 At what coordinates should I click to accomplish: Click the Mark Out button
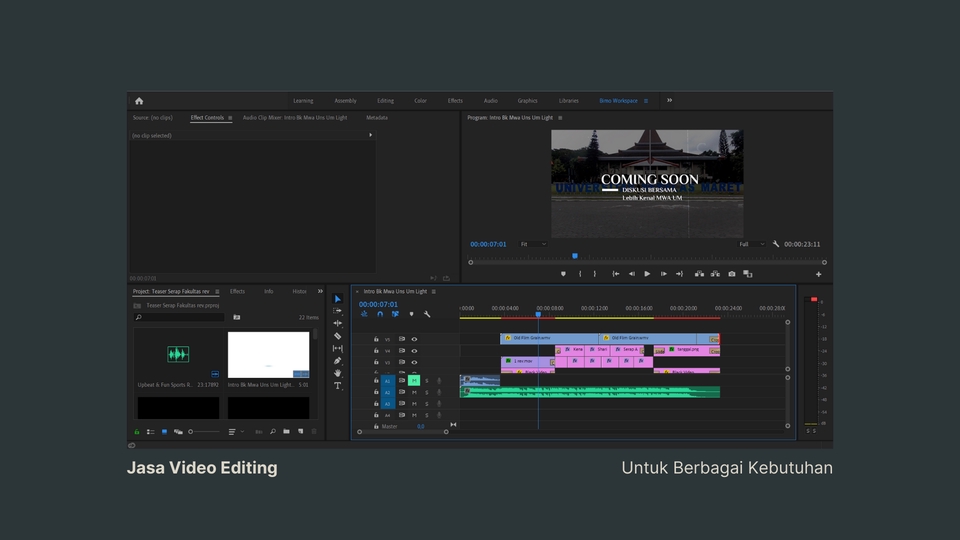click(594, 274)
